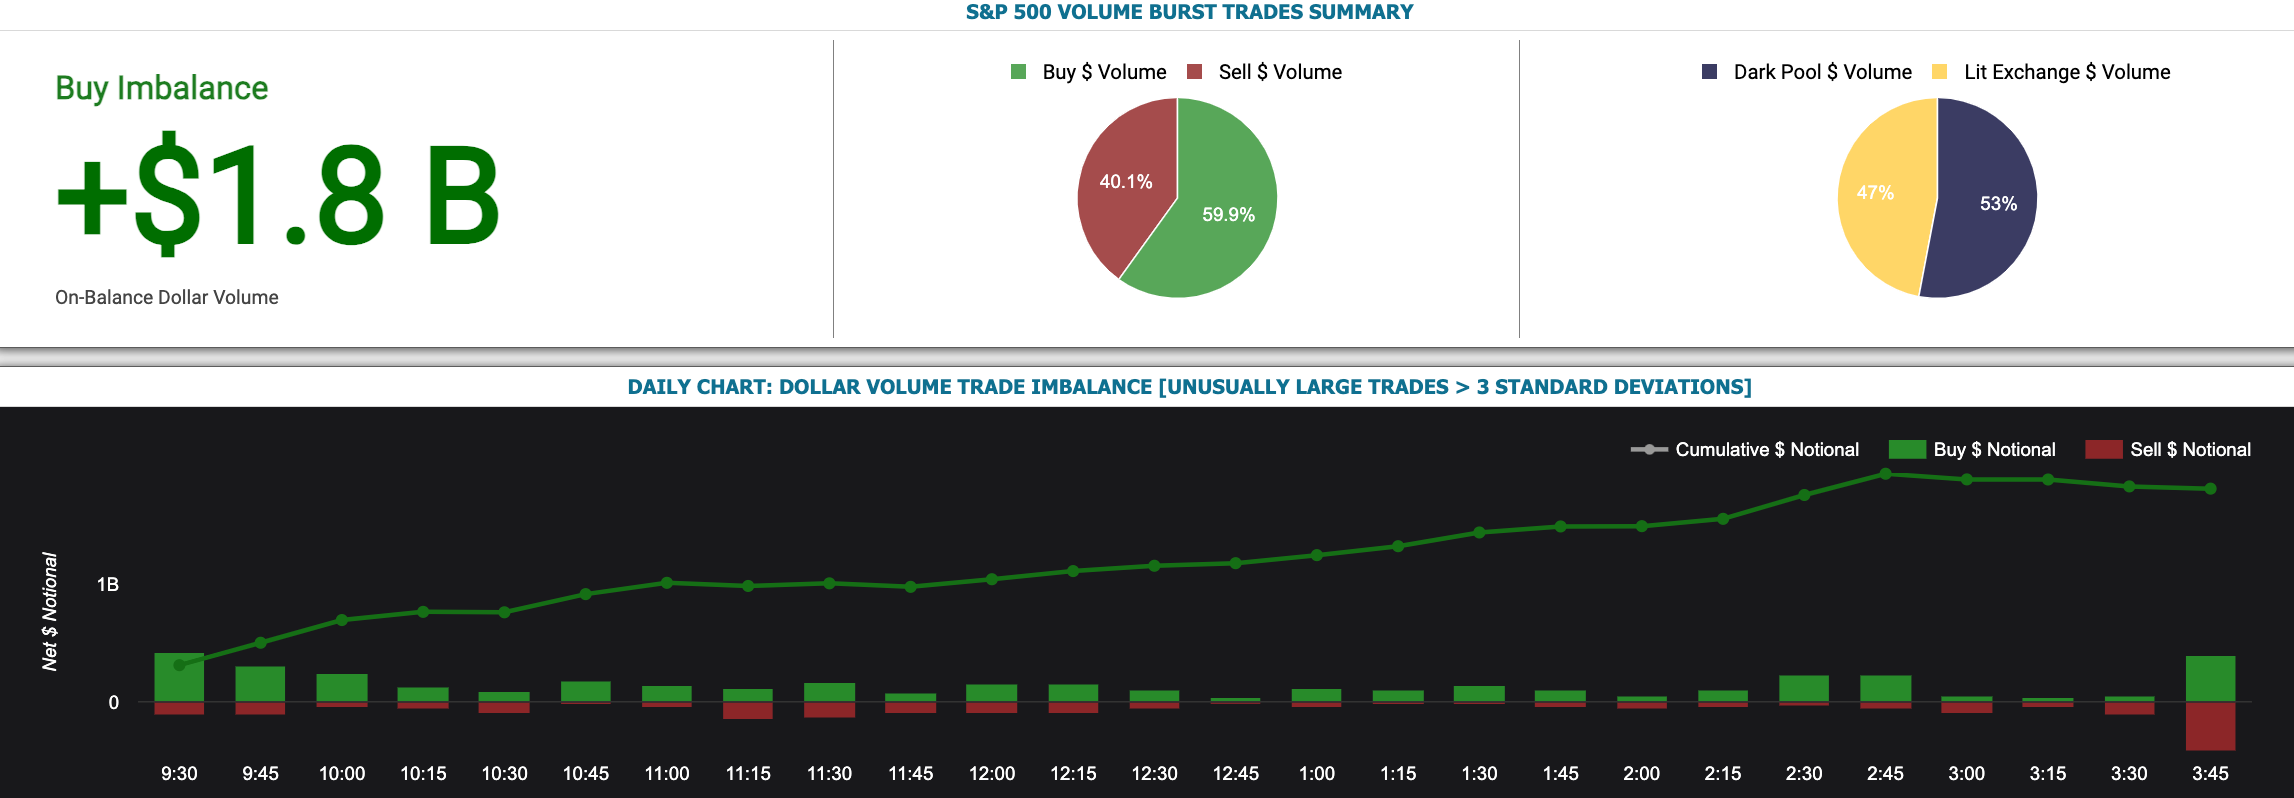
Task: Click the 3:30 x-axis time label
Action: 2129,773
